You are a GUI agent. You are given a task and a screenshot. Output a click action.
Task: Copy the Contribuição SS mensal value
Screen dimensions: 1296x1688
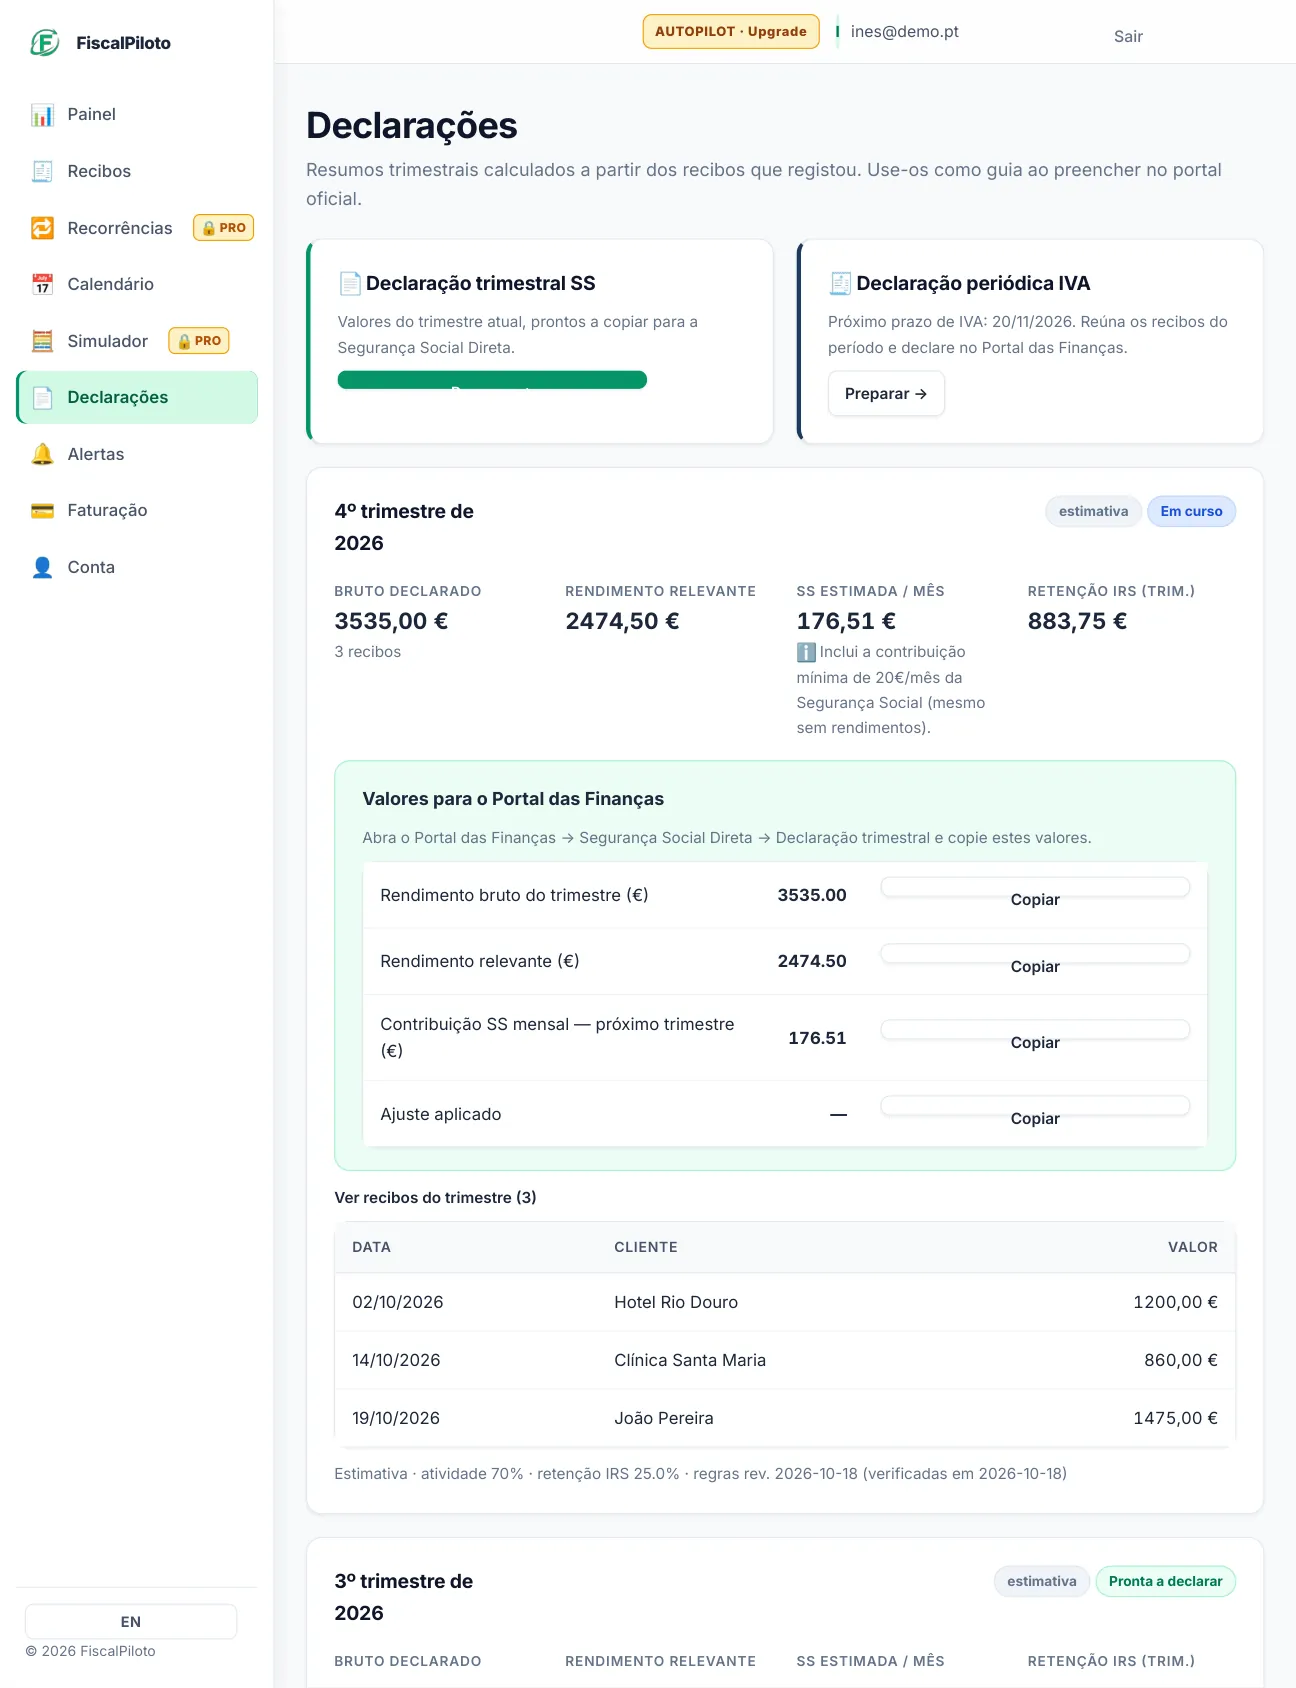tap(1035, 1030)
